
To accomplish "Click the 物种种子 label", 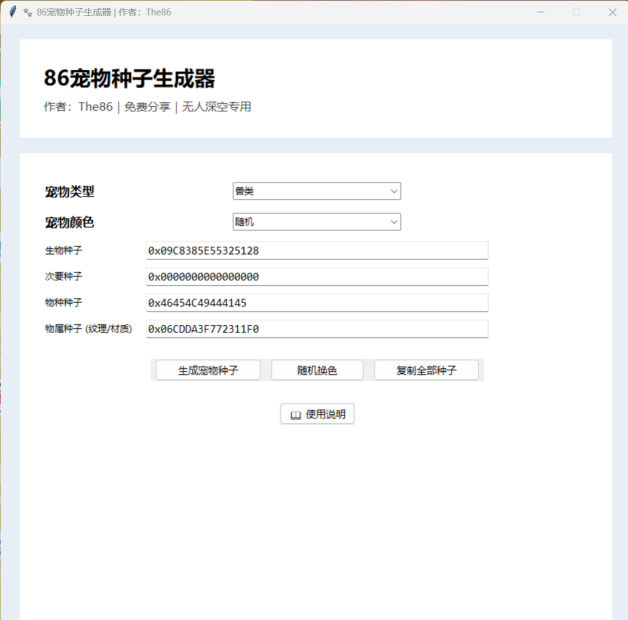I will click(x=63, y=302).
